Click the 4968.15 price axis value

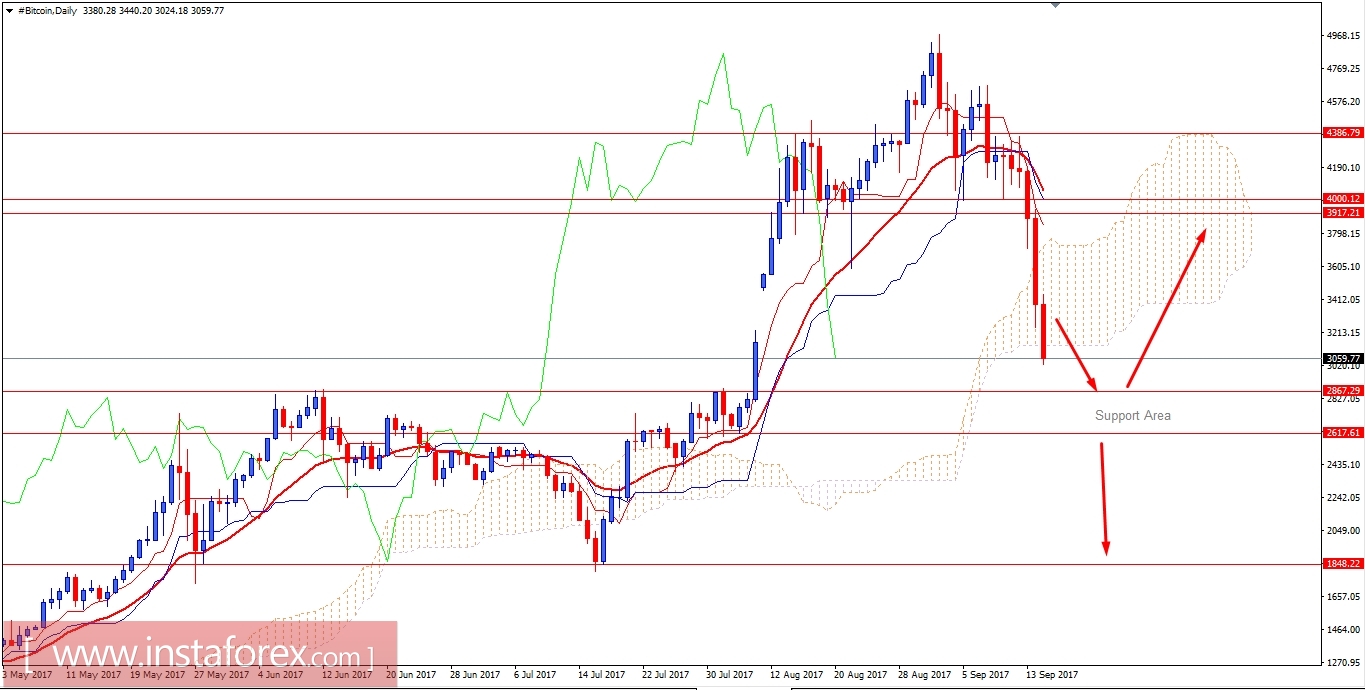1343,36
